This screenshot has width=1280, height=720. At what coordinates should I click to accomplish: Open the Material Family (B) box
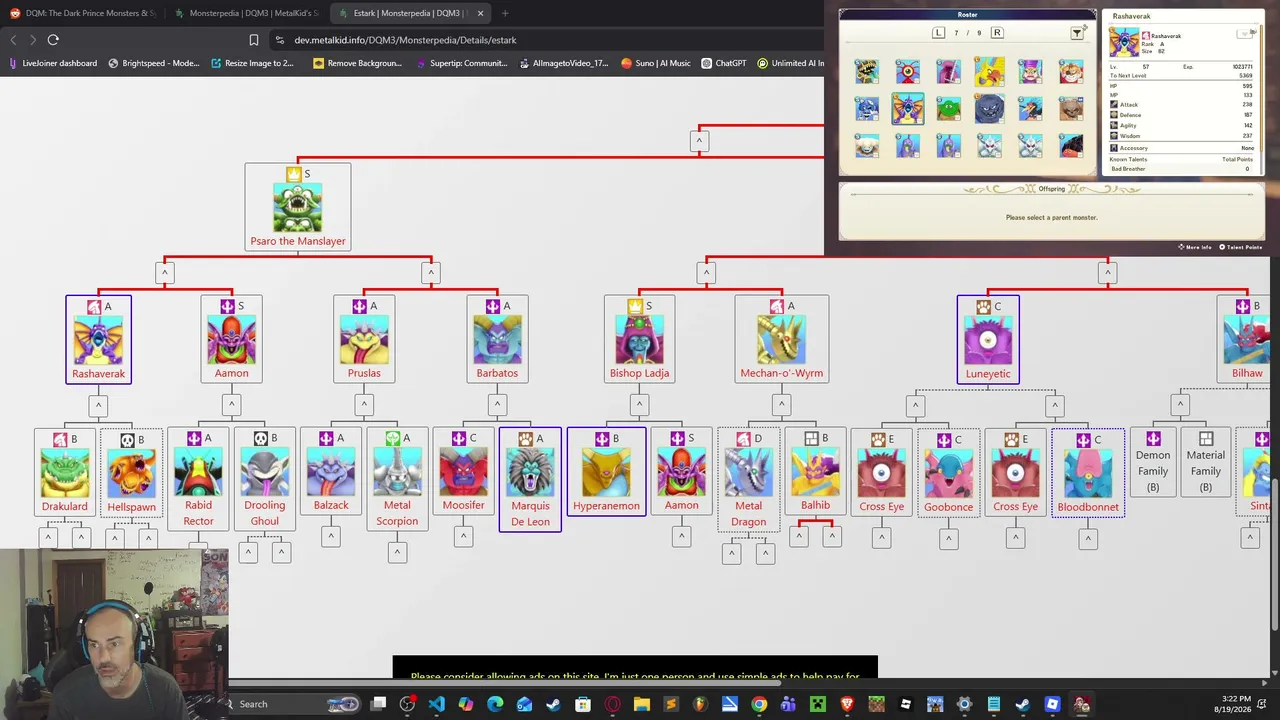[1206, 461]
